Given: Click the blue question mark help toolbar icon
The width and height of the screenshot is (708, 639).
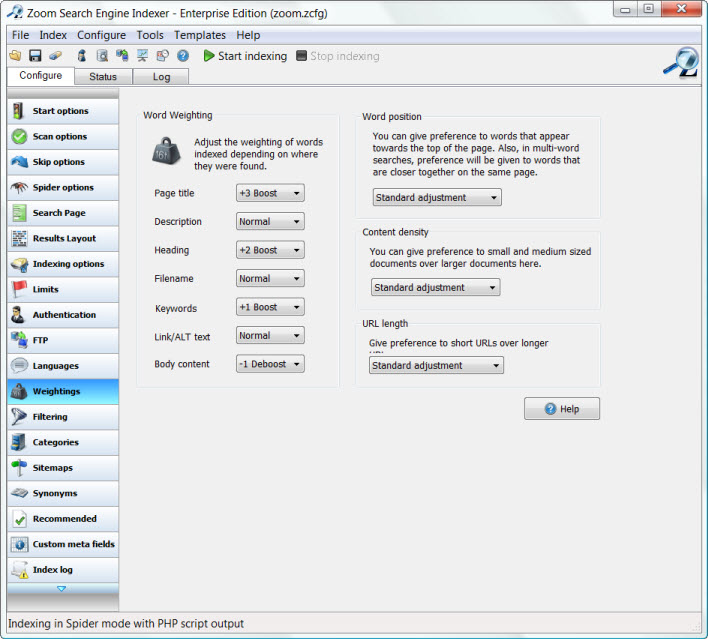Looking at the screenshot, I should pyautogui.click(x=183, y=56).
